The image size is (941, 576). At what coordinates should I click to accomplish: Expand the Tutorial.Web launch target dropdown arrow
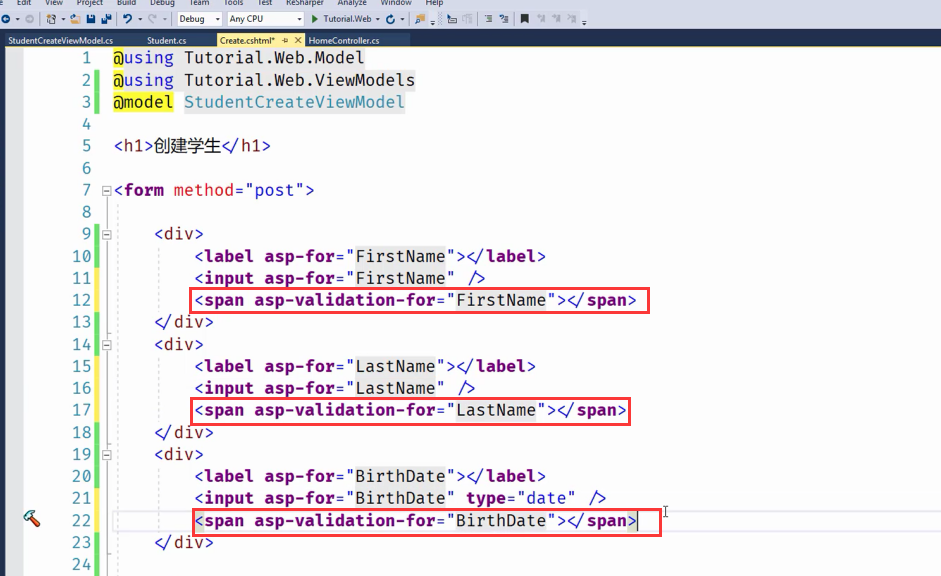pyautogui.click(x=377, y=19)
